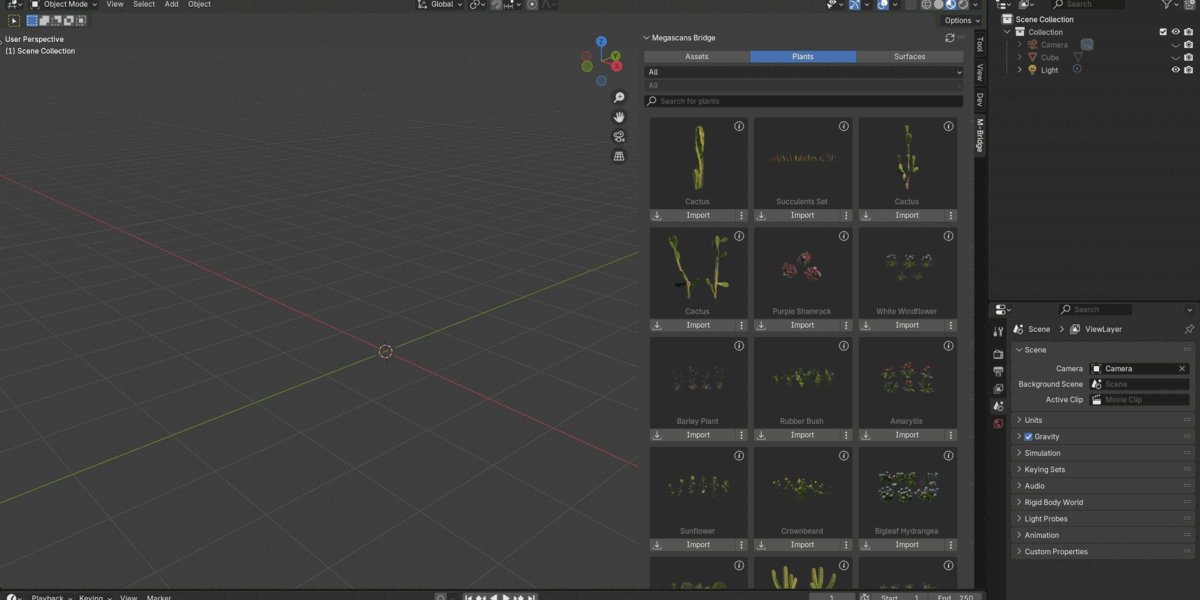This screenshot has width=1200, height=600.
Task: Toggle camera view icon in viewport
Action: (619, 137)
